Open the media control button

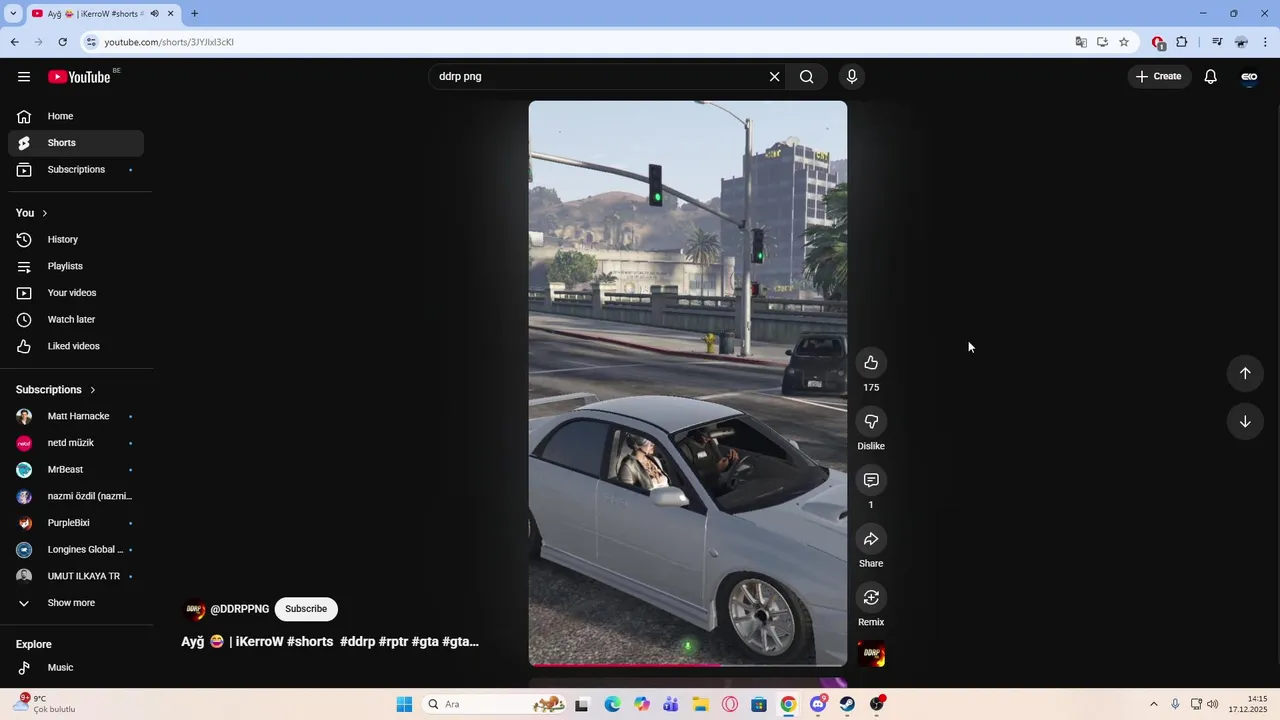click(x=1217, y=42)
